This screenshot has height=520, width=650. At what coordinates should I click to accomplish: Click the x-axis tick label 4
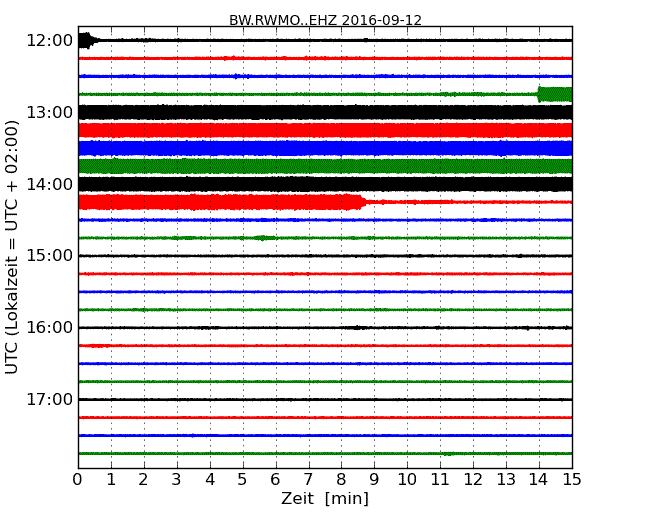click(x=210, y=479)
